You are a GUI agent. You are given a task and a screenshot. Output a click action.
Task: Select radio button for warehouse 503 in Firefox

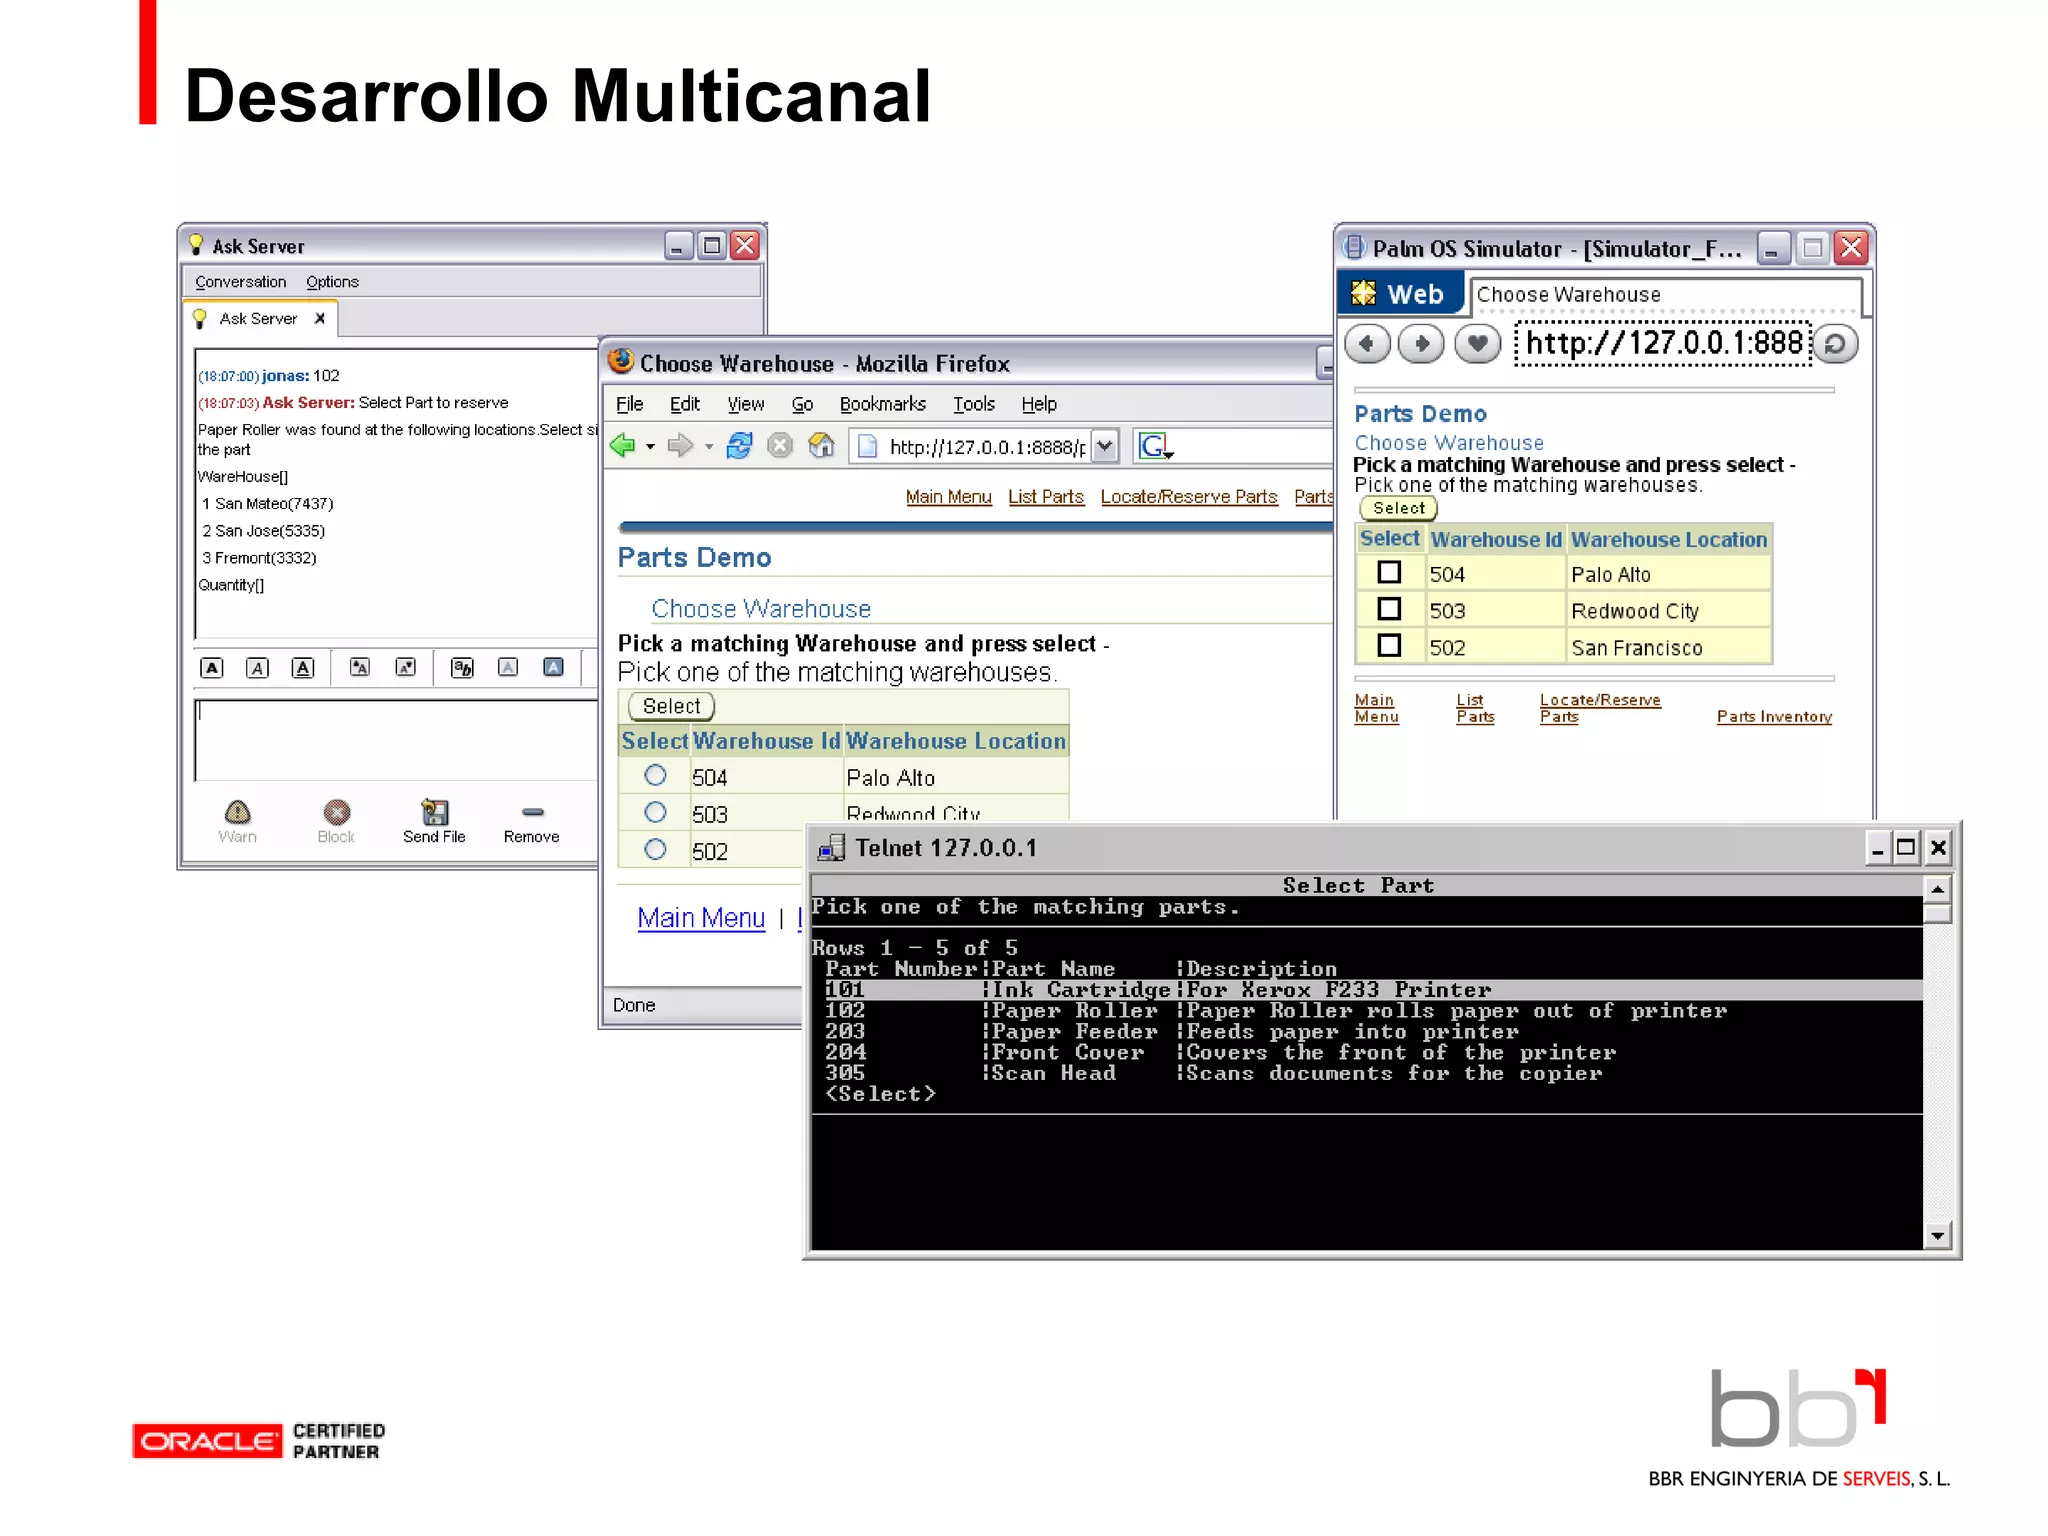(655, 812)
